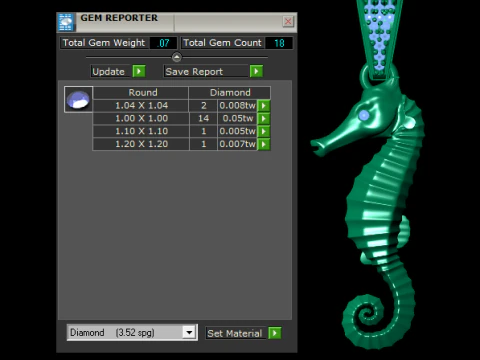The height and width of the screenshot is (360, 480).
Task: Click the Total Gem Weight value .07
Action: pyautogui.click(x=163, y=43)
